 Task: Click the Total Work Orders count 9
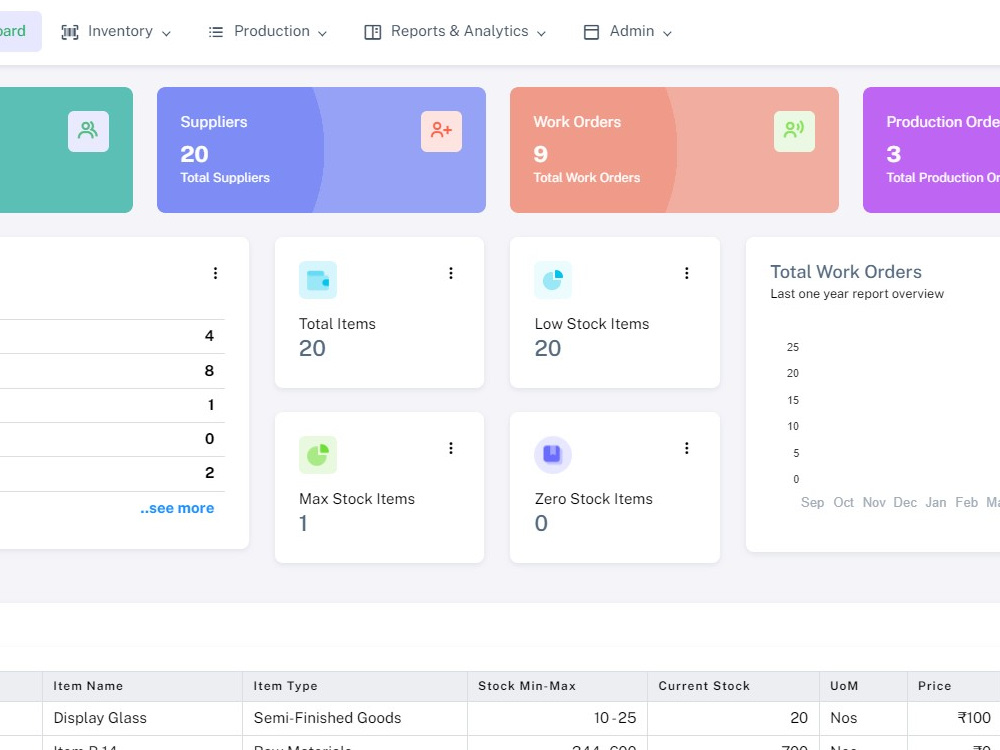click(540, 154)
